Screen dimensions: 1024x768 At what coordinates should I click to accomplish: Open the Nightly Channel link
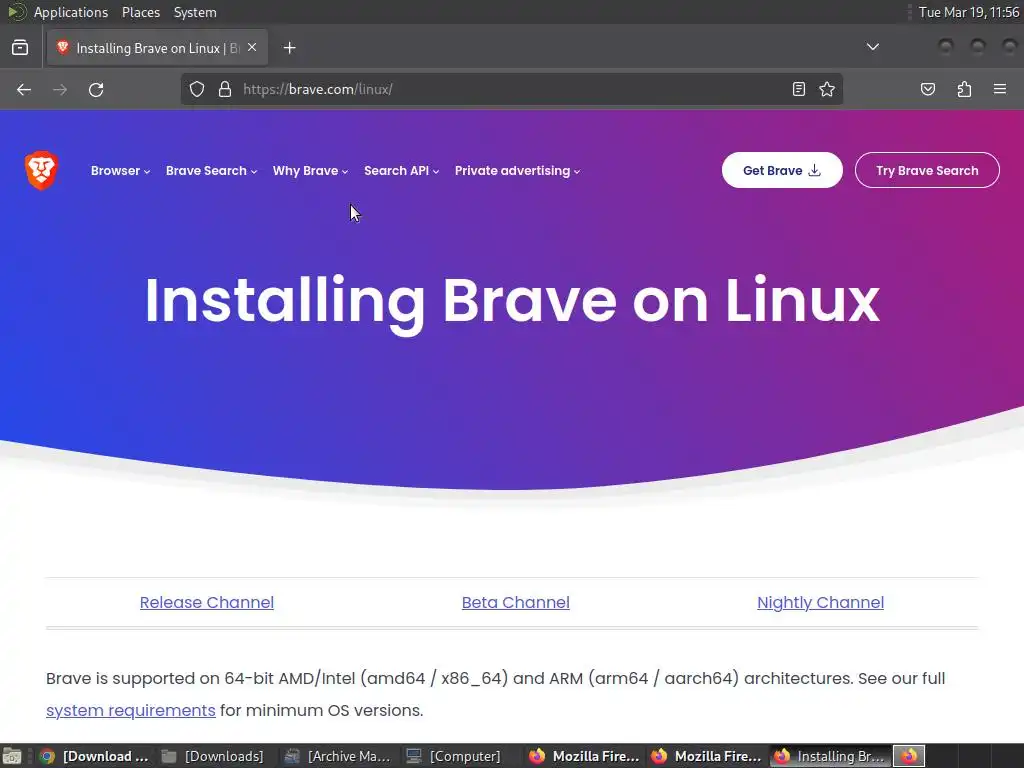(820, 602)
